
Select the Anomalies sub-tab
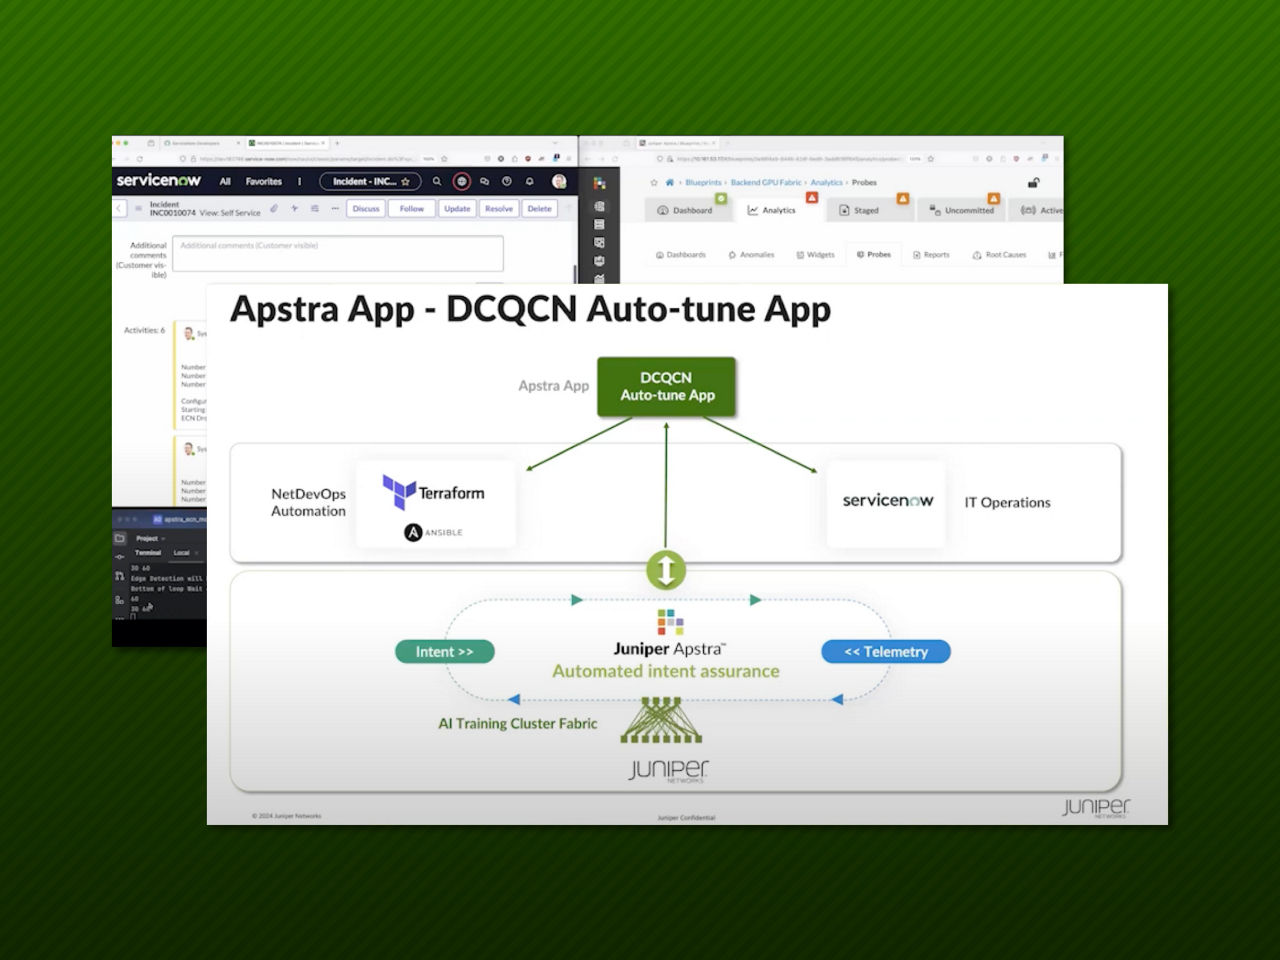click(751, 255)
